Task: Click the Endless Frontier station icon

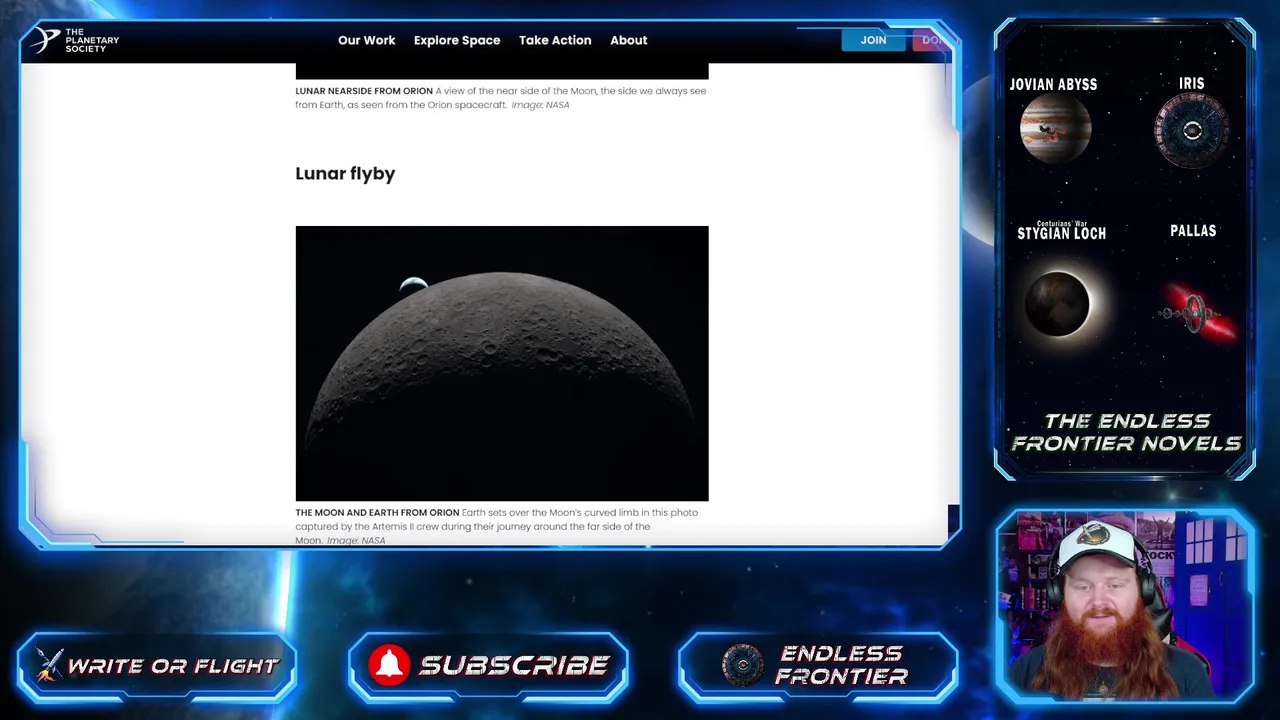Action: pos(743,665)
